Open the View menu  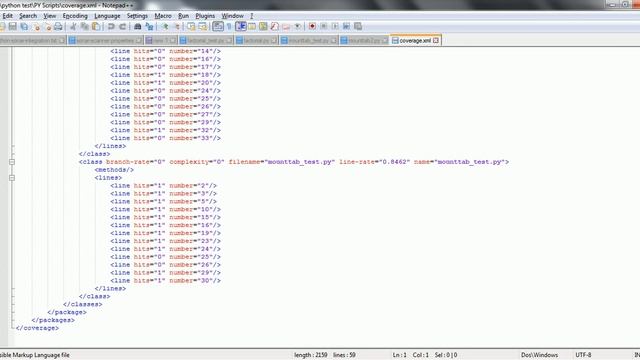point(50,16)
